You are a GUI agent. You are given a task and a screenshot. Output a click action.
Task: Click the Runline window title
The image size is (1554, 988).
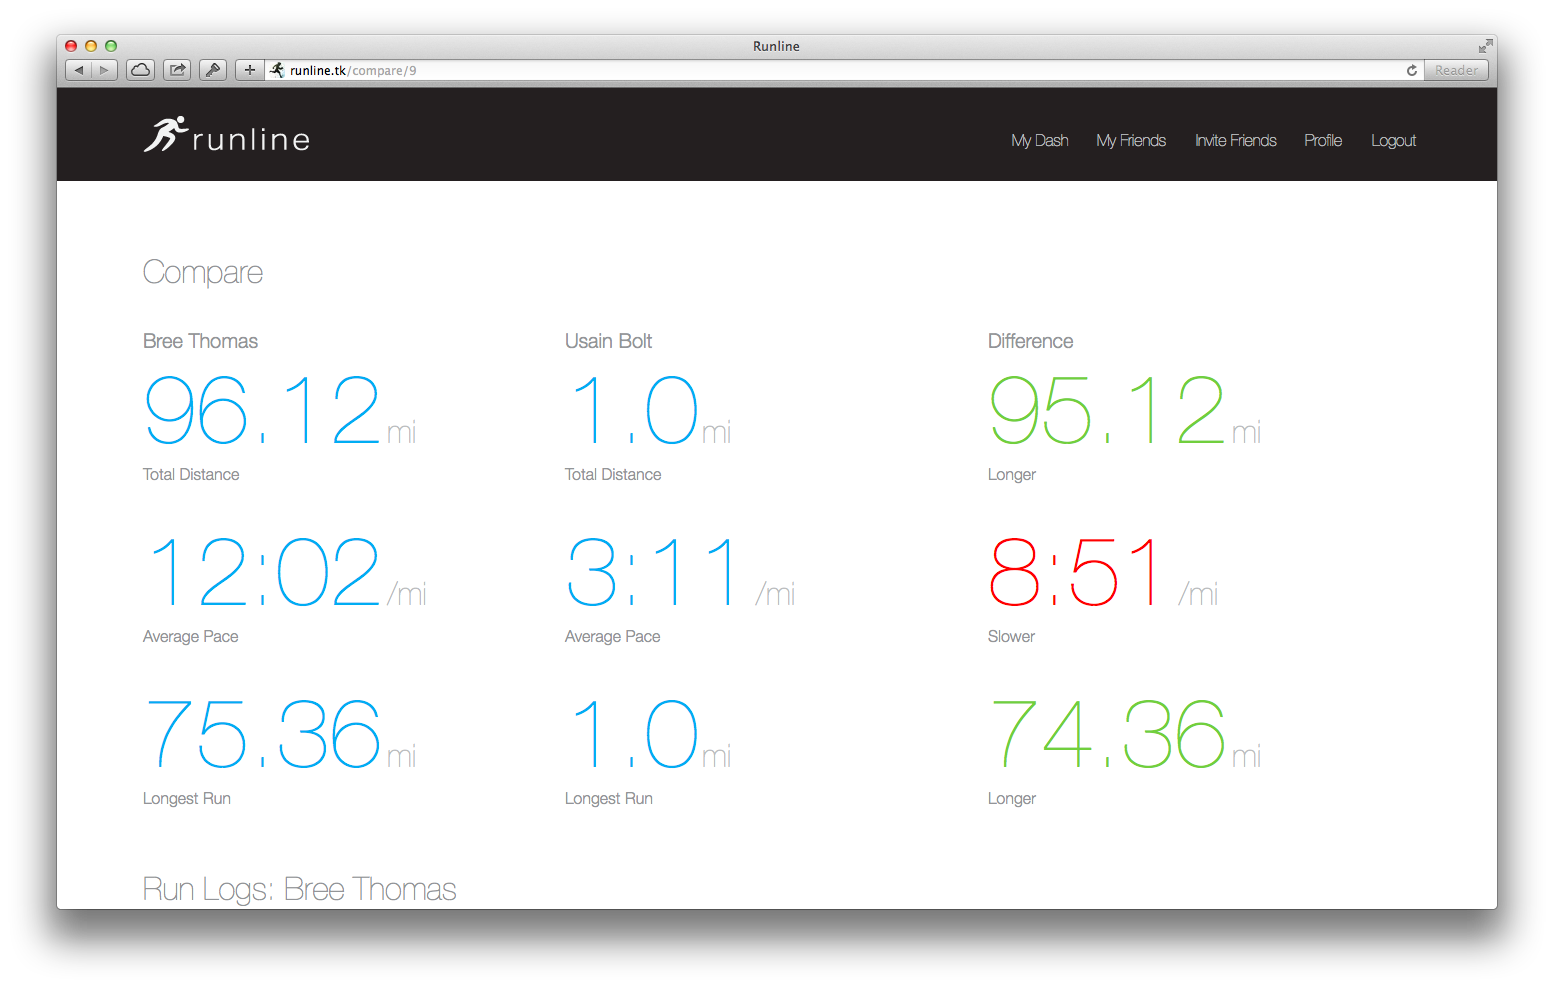pos(776,46)
